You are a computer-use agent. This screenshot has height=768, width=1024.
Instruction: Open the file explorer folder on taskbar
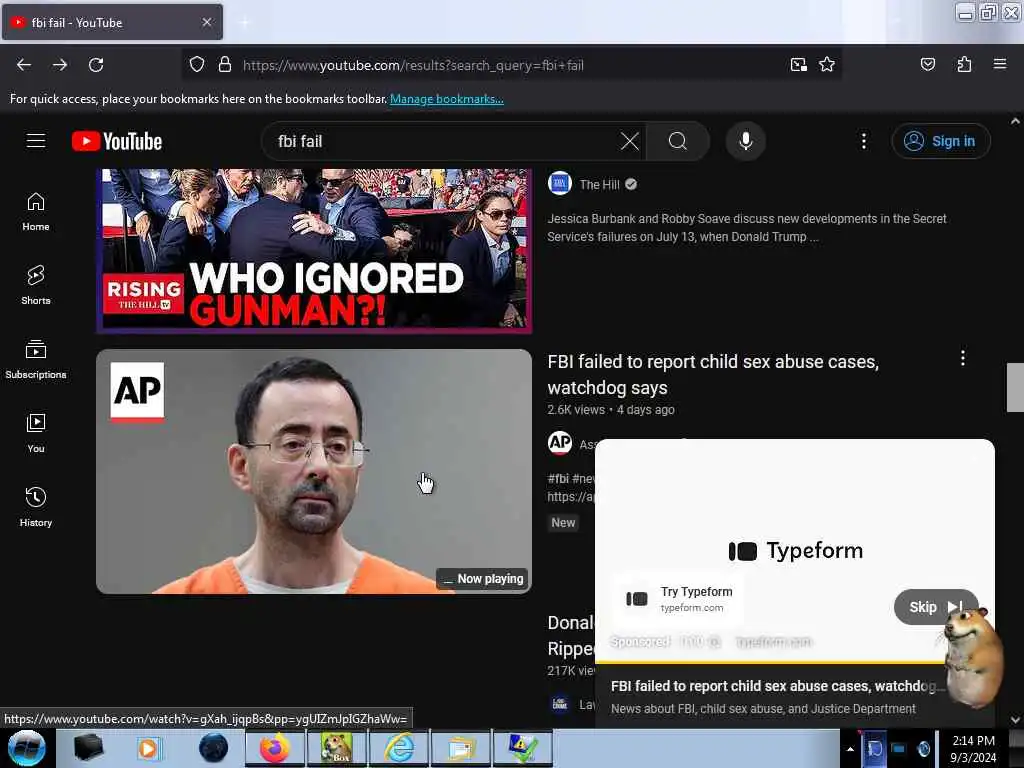[460, 748]
